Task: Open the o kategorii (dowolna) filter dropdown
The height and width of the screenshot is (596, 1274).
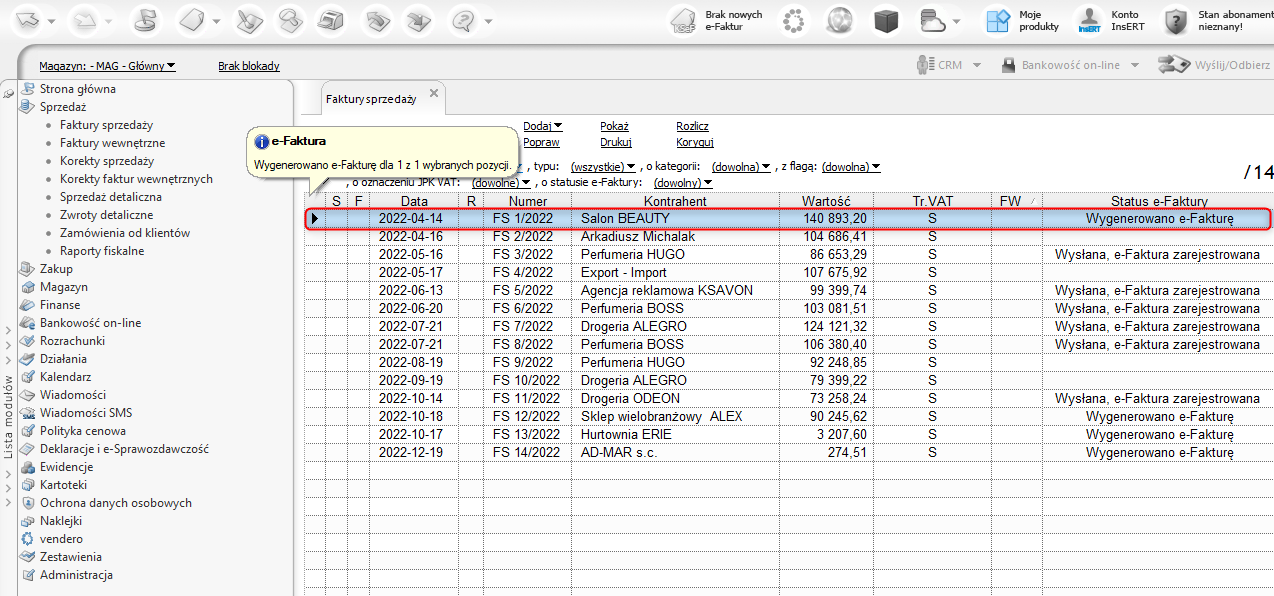Action: pyautogui.click(x=741, y=167)
